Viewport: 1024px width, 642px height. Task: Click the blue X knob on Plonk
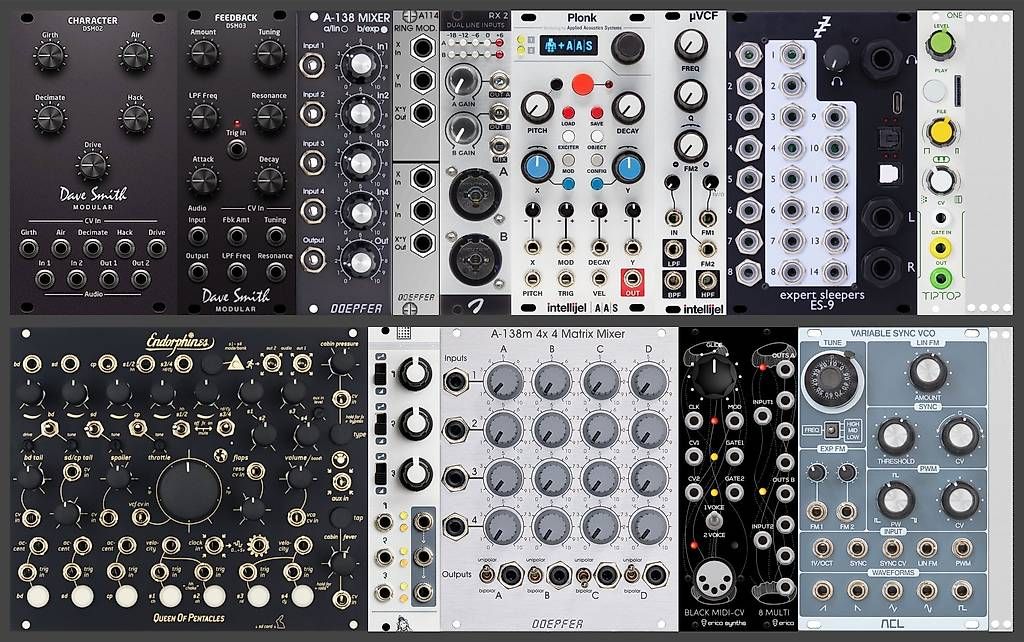(x=537, y=166)
